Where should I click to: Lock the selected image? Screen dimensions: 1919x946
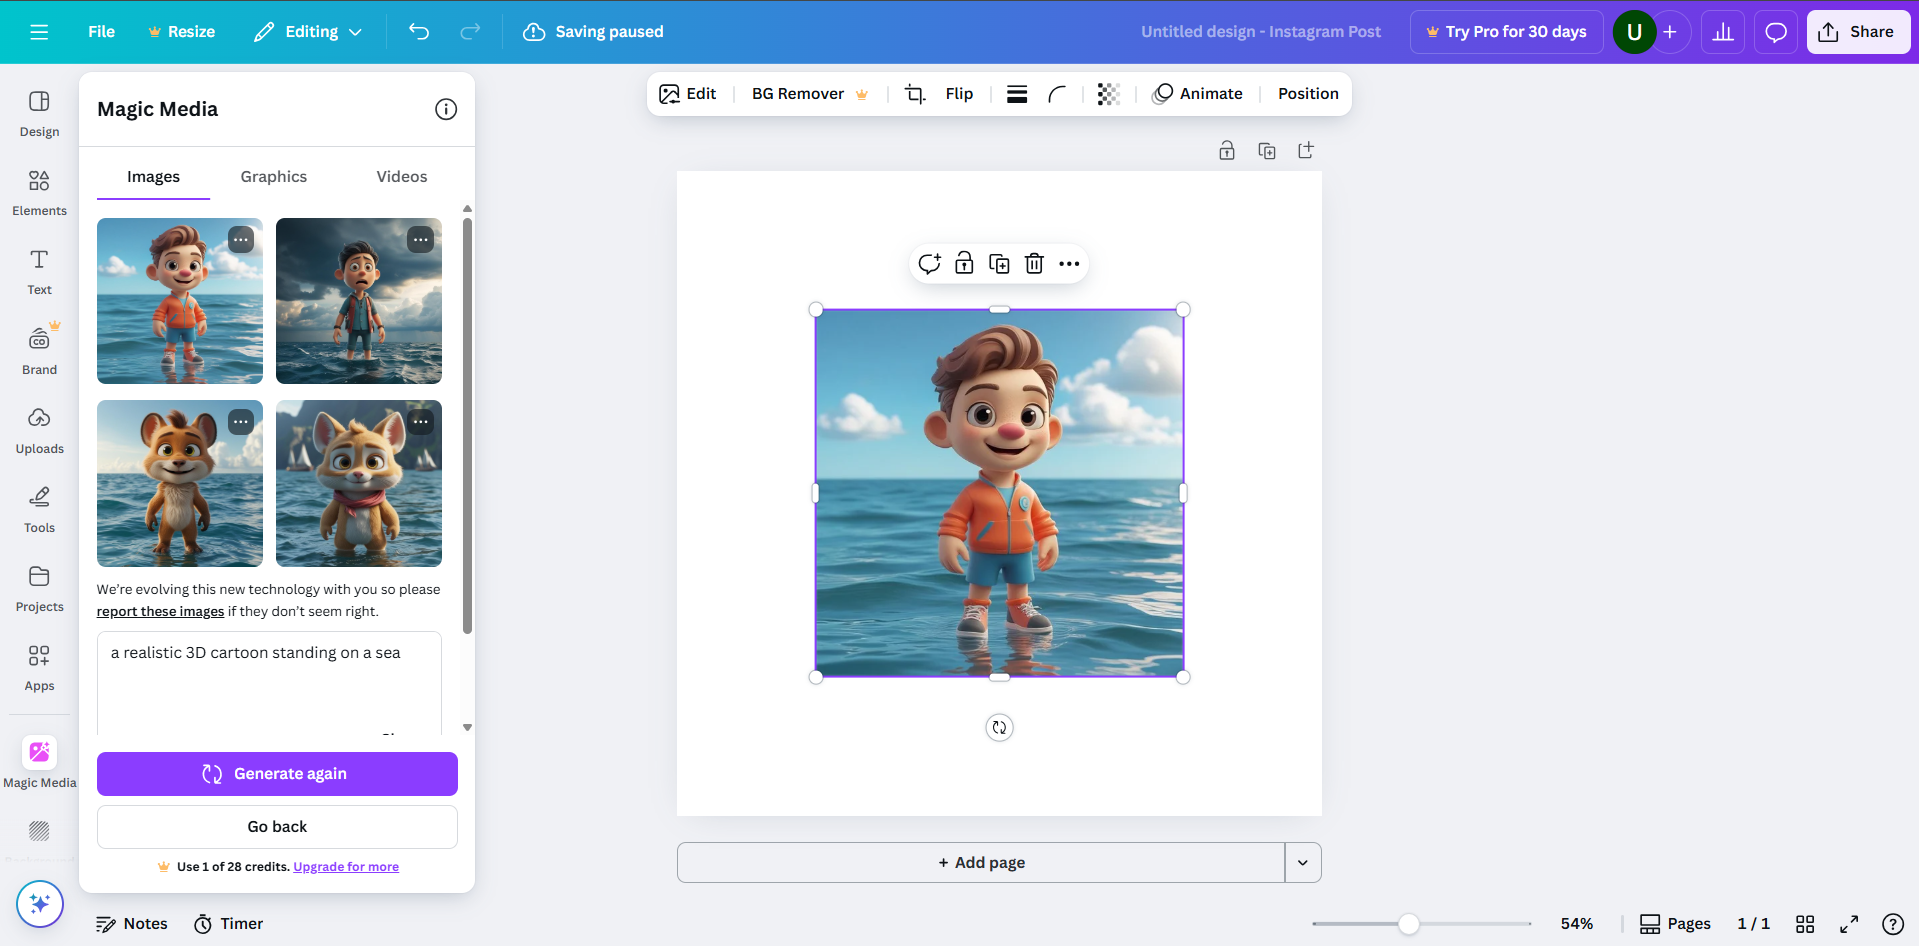click(x=964, y=263)
